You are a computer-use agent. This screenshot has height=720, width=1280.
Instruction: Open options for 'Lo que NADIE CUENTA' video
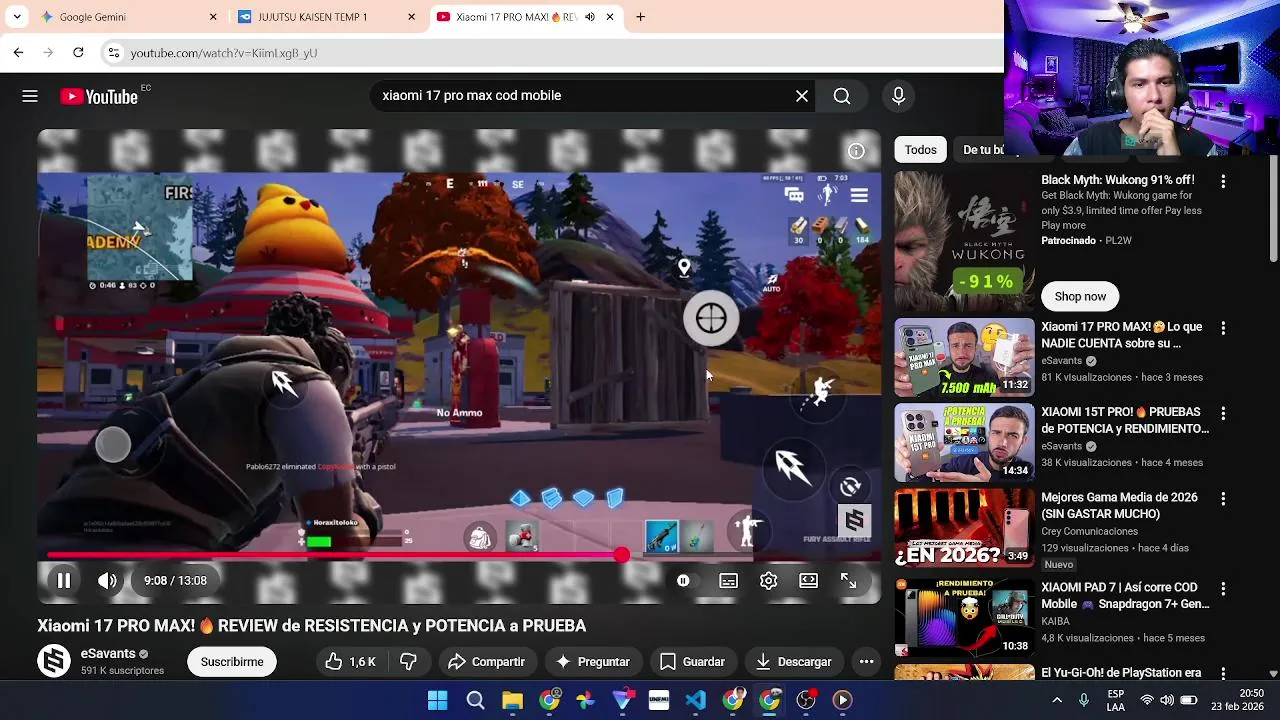pos(1223,328)
